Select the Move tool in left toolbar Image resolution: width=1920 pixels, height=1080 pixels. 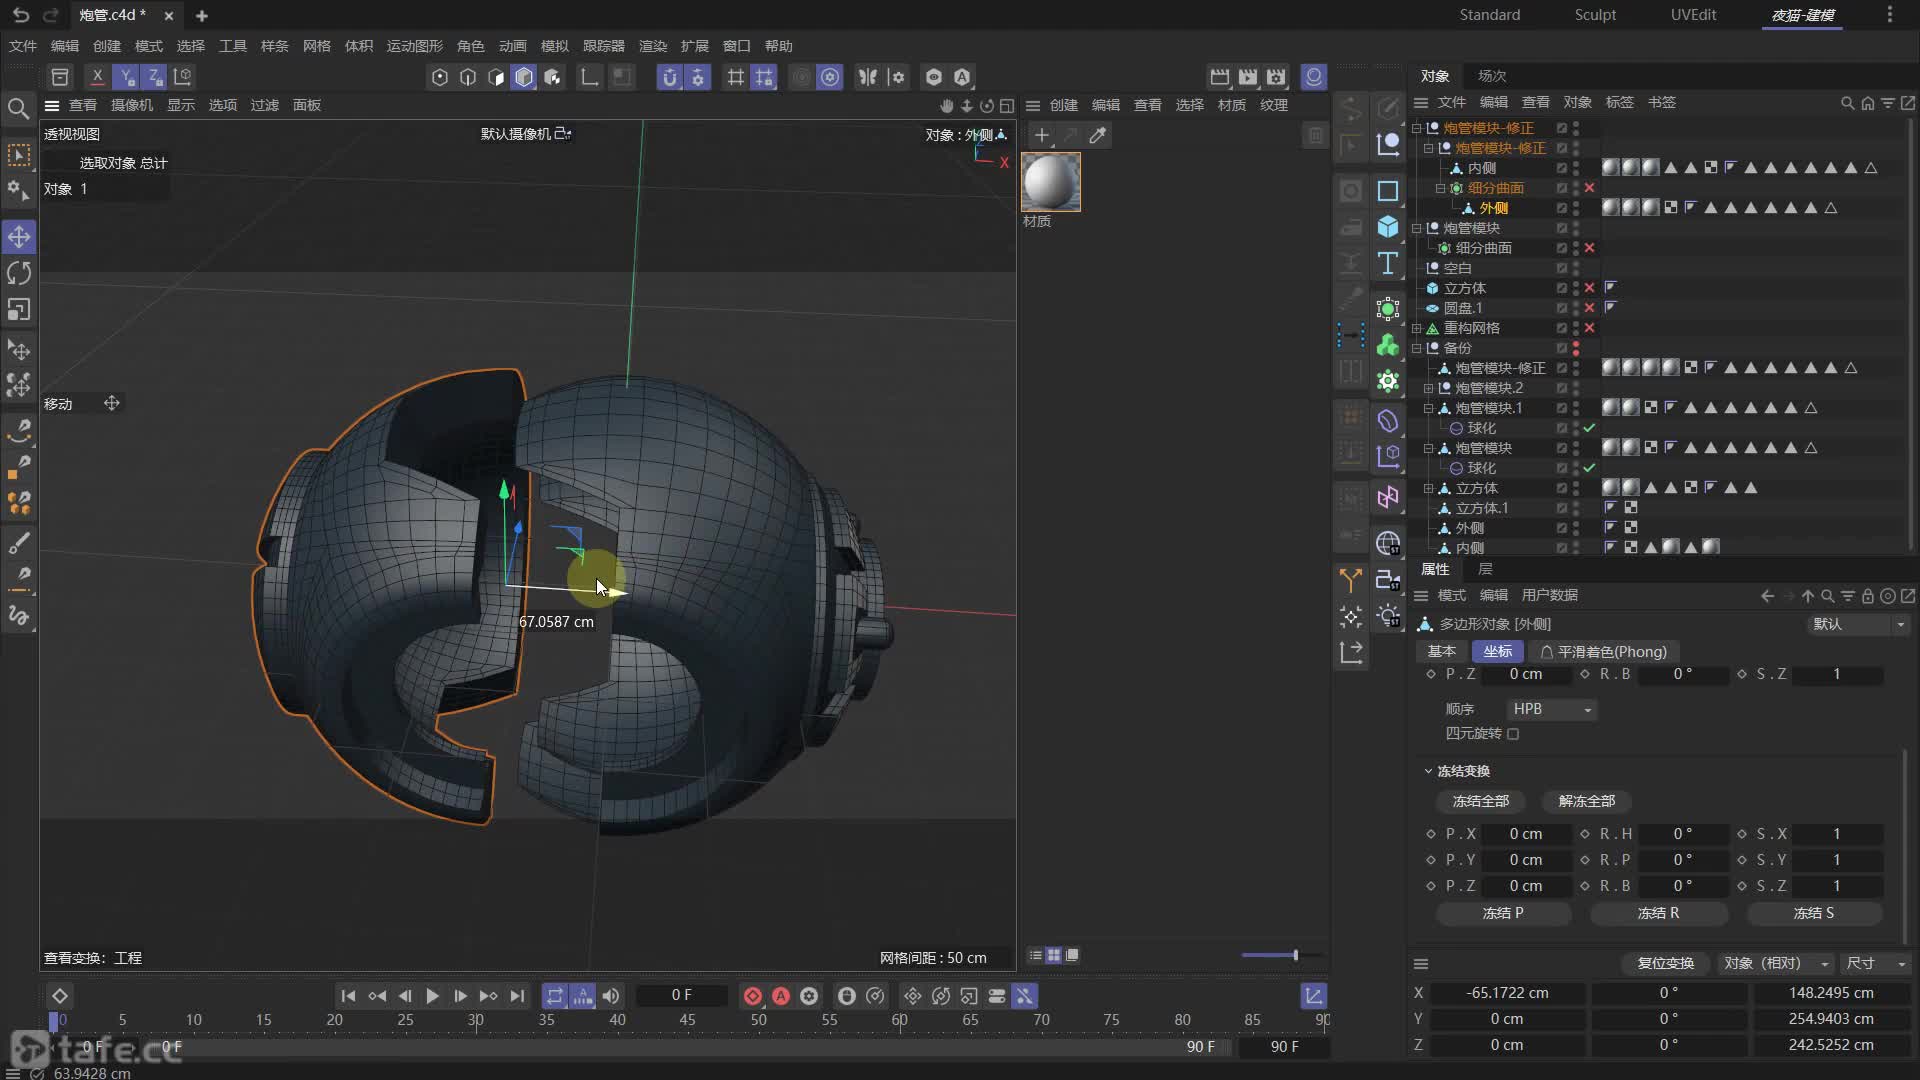pos(19,237)
